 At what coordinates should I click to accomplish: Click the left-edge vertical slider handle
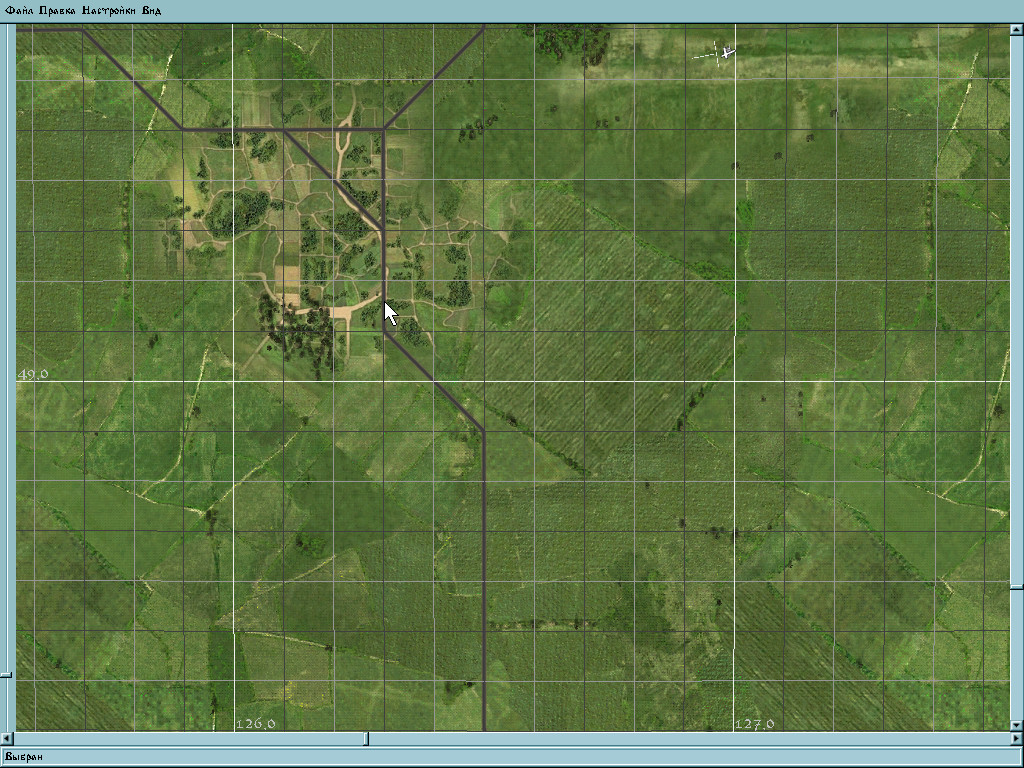pyautogui.click(x=5, y=675)
